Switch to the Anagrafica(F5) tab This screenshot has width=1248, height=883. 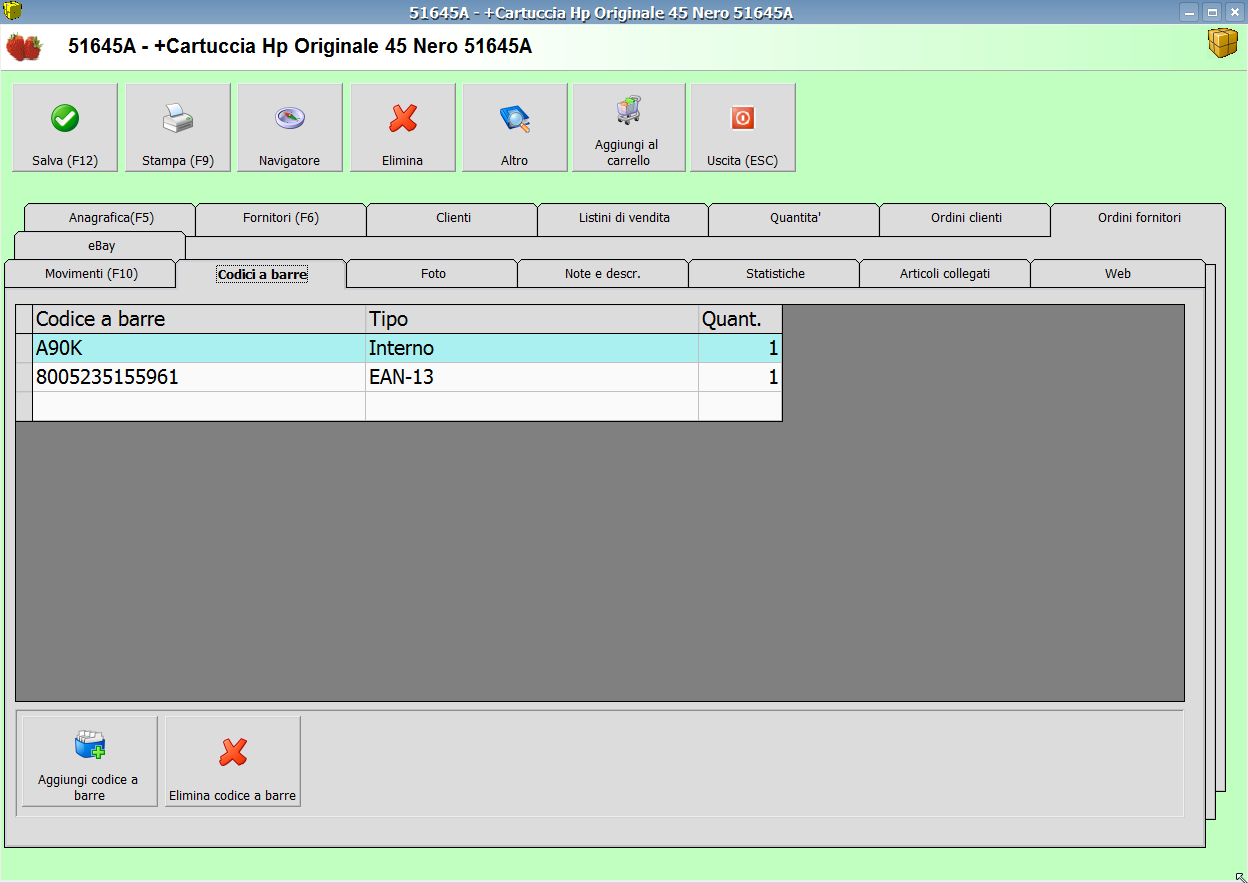(x=111, y=218)
